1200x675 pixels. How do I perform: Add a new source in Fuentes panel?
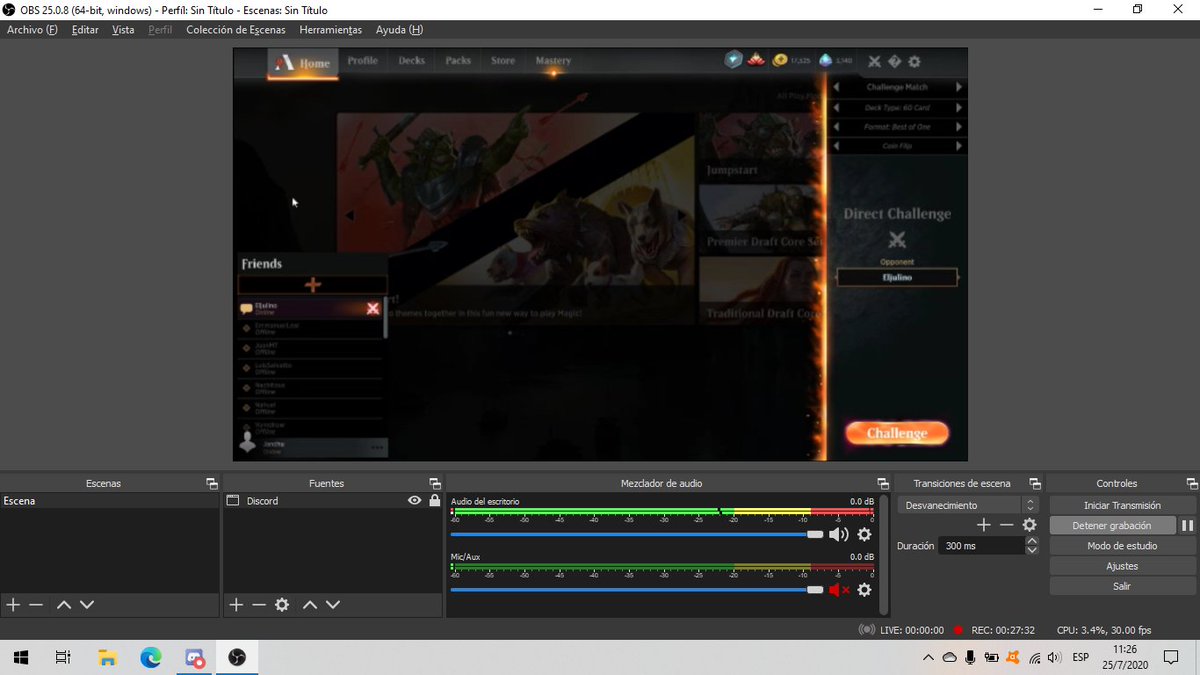coord(236,604)
